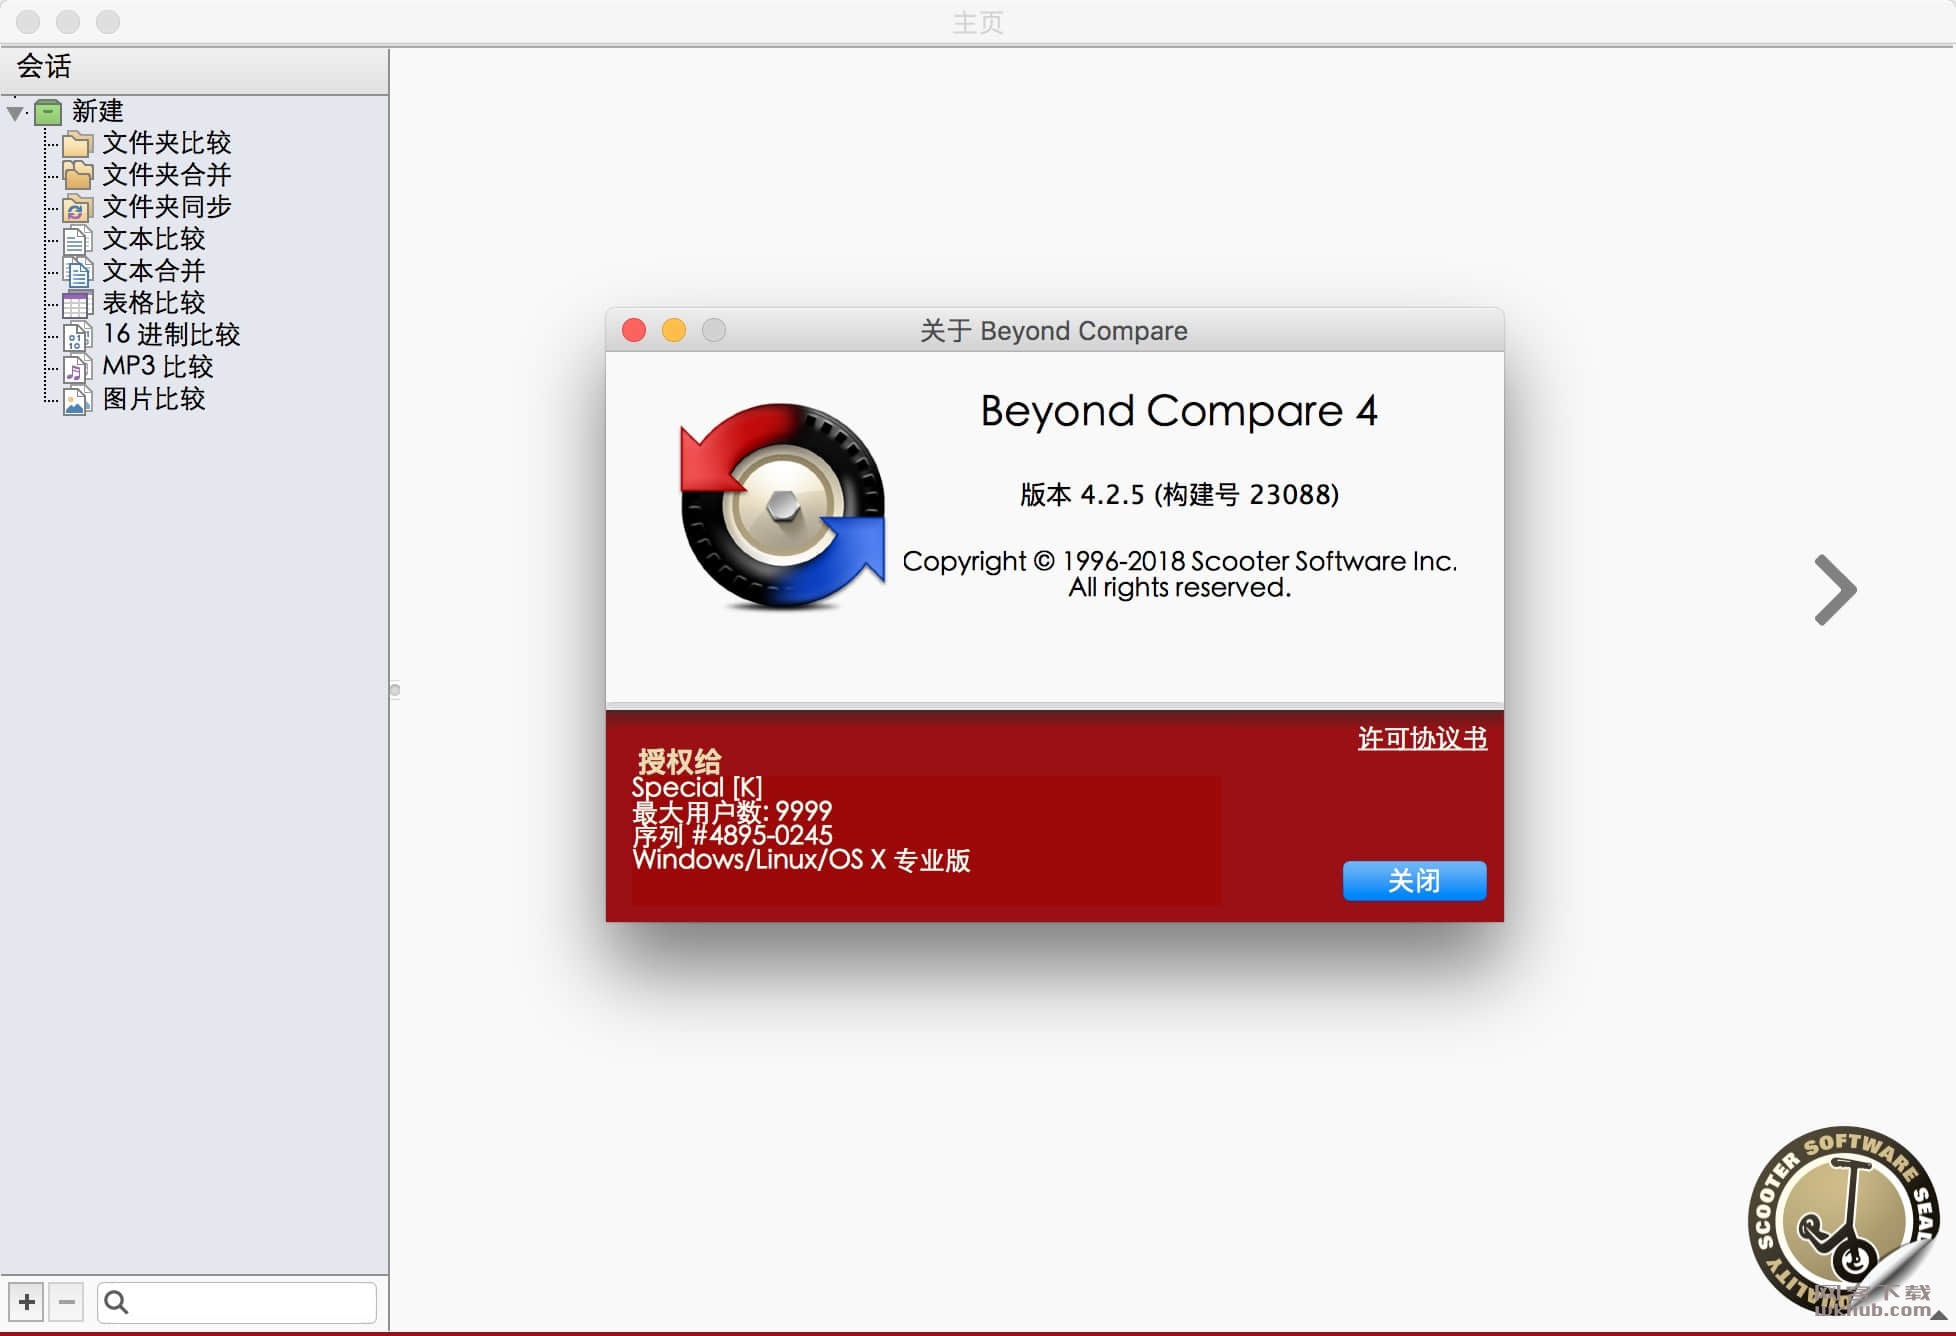
Task: Click the 文件夹同步 sync icon
Action: click(x=78, y=208)
